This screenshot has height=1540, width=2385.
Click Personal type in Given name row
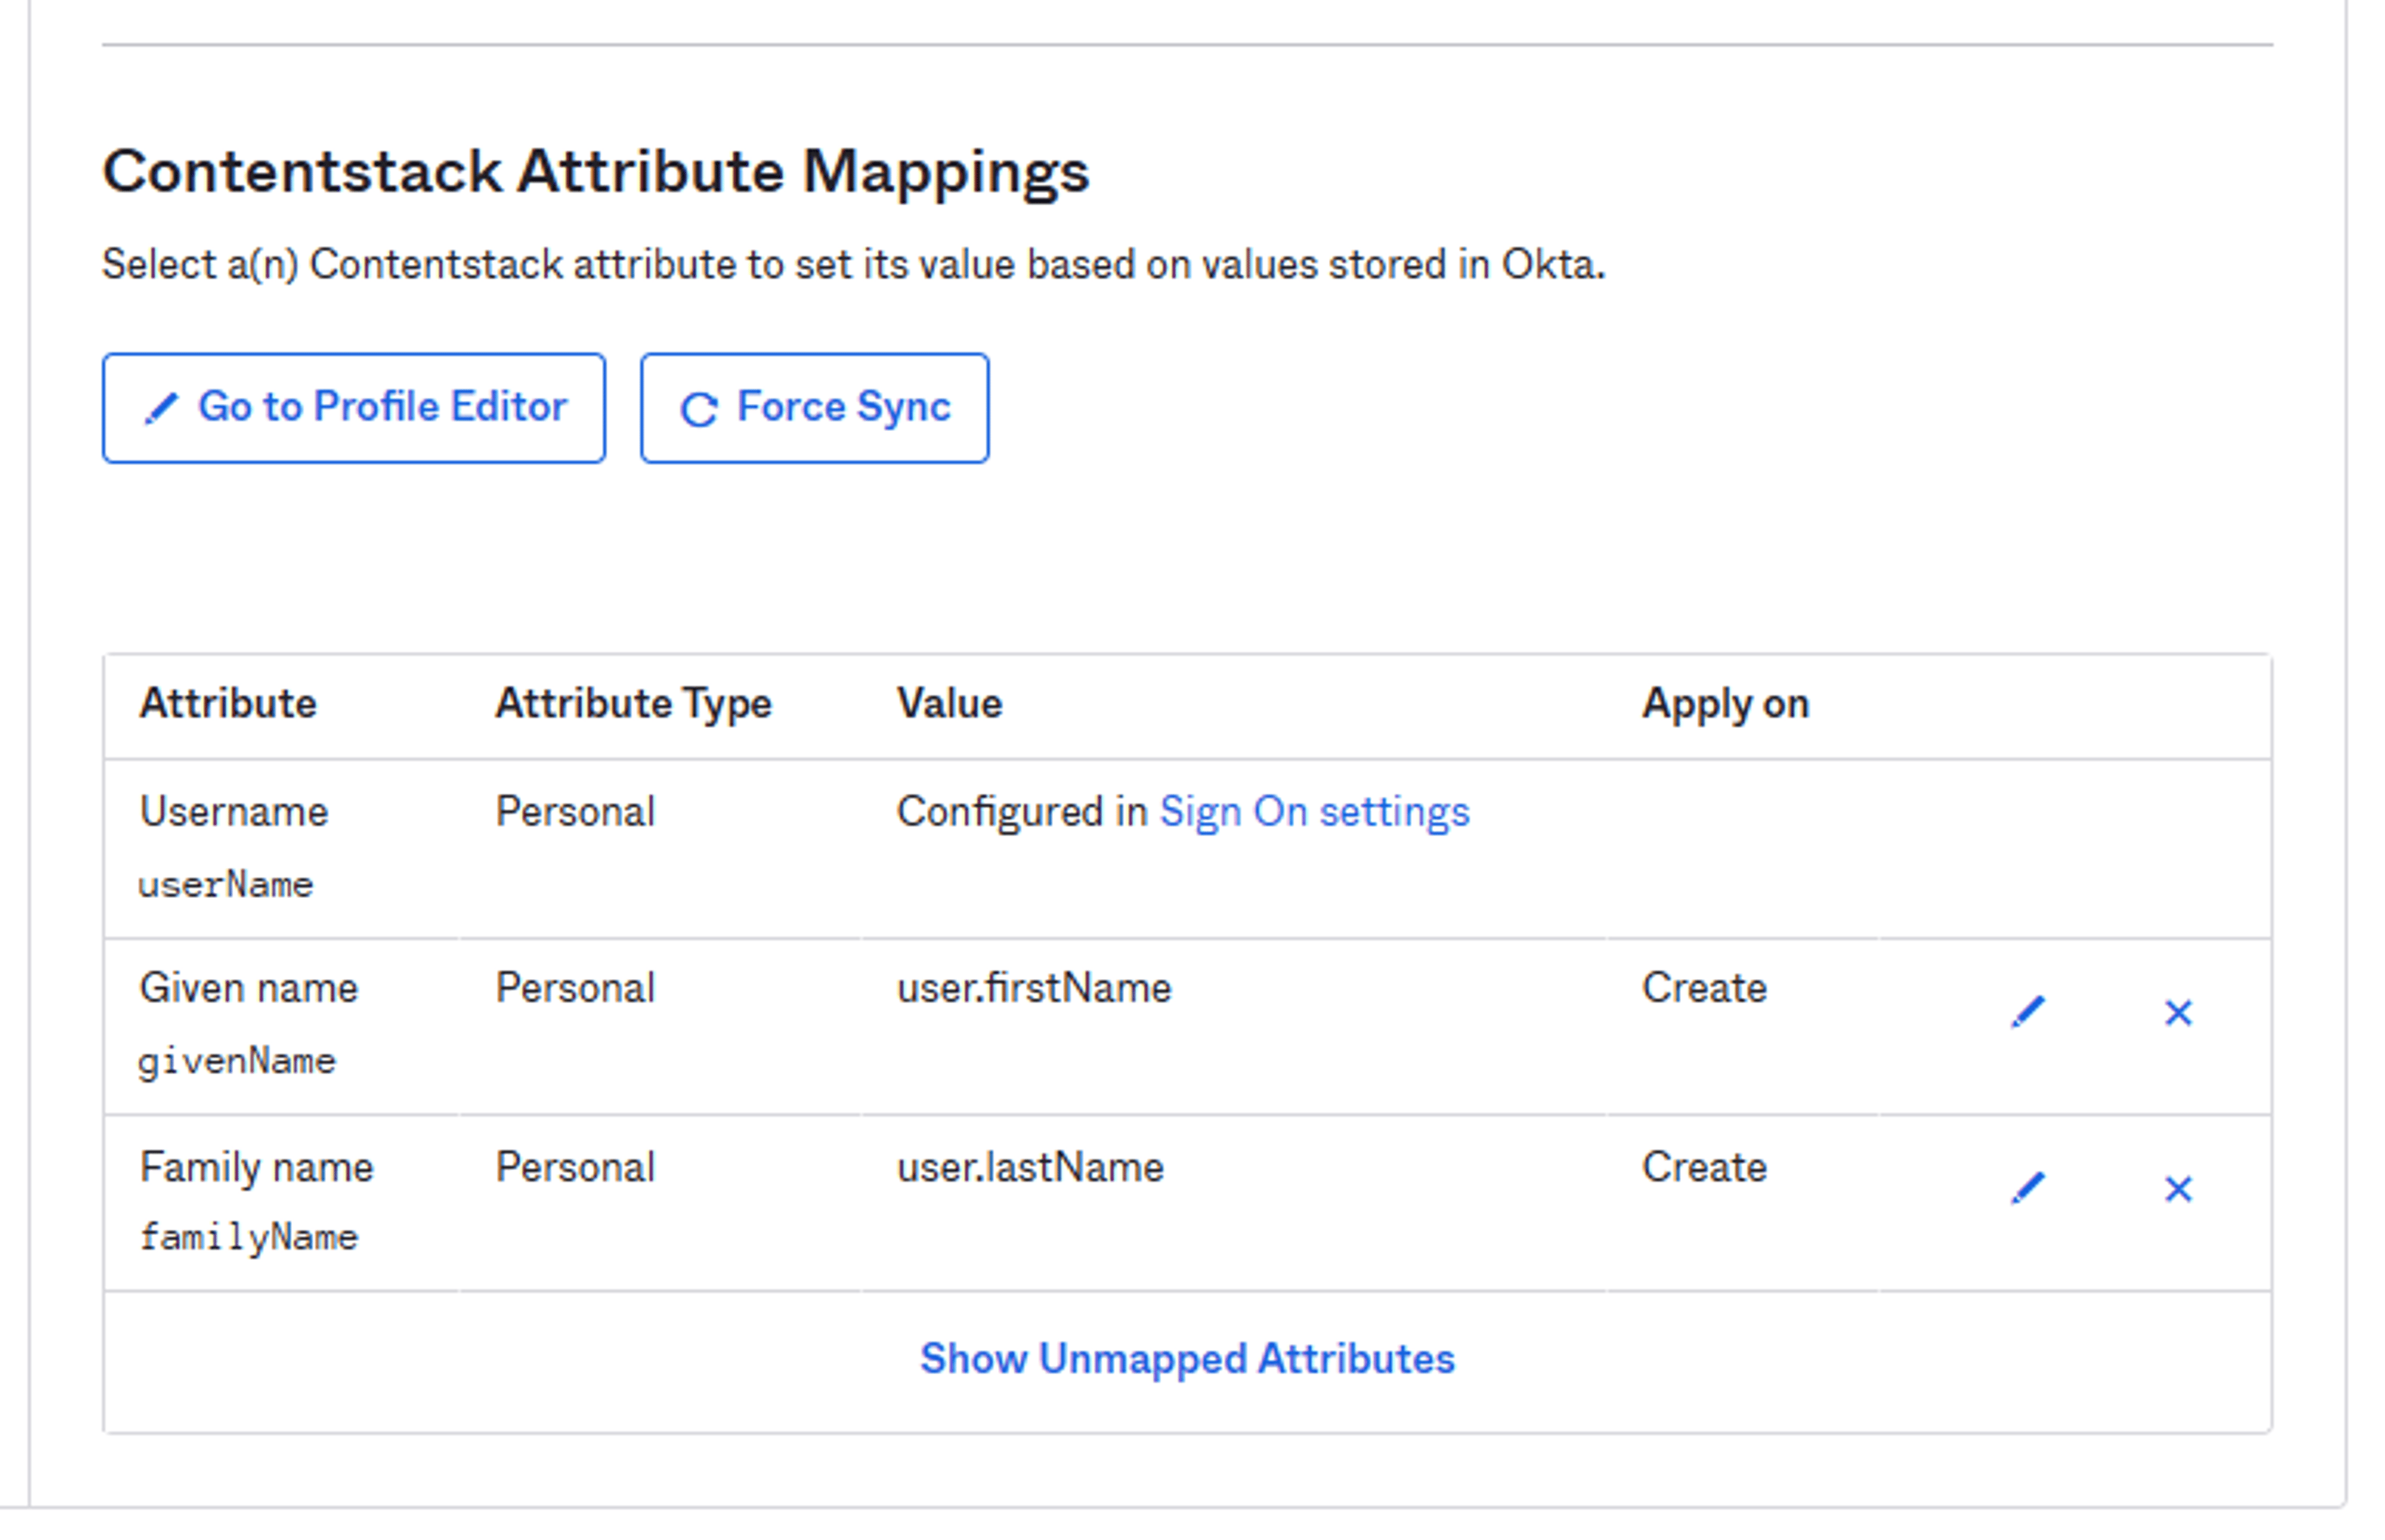coord(575,988)
